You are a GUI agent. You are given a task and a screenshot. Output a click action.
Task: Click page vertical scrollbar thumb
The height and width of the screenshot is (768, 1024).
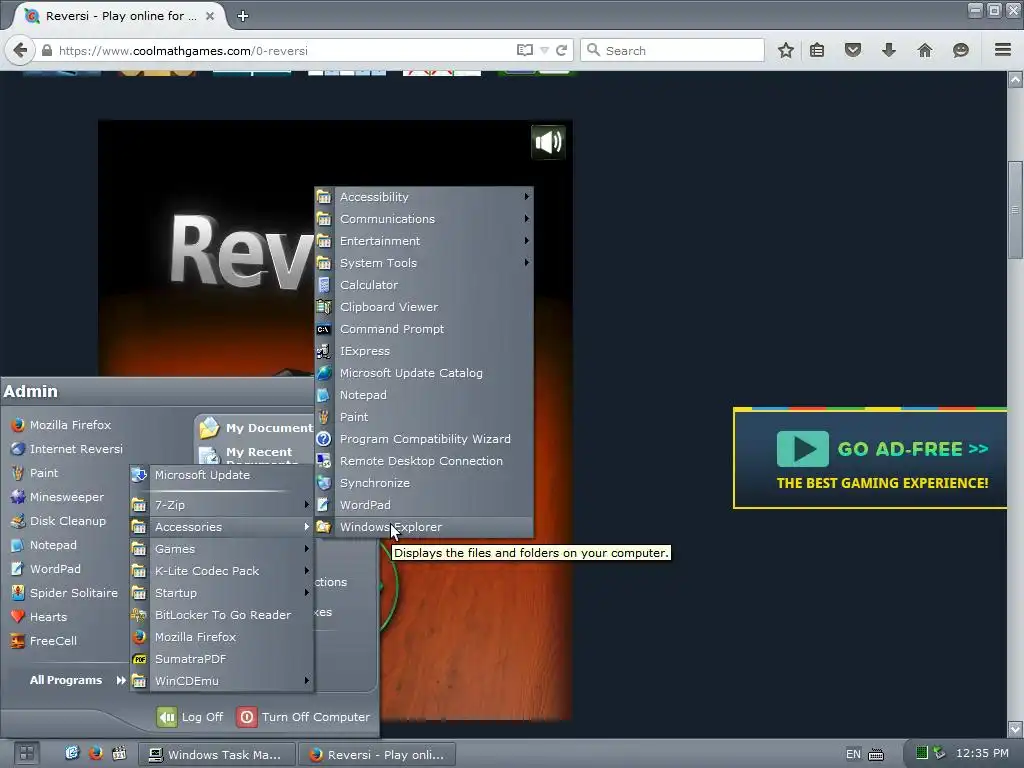click(1015, 210)
